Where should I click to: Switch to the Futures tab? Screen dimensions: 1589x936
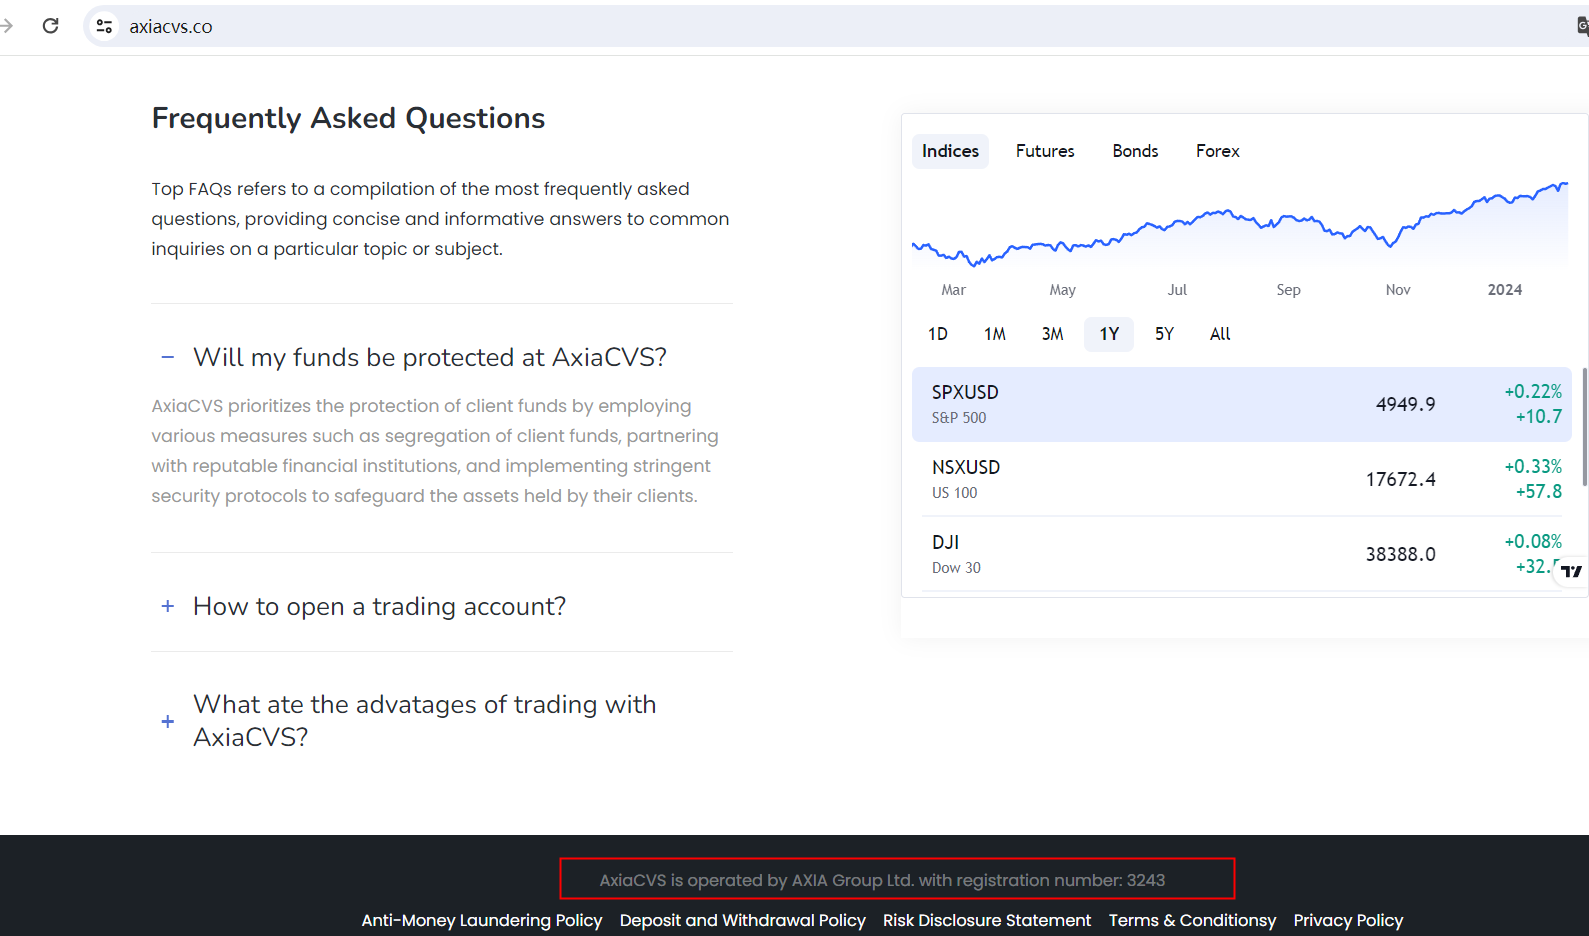1045,151
